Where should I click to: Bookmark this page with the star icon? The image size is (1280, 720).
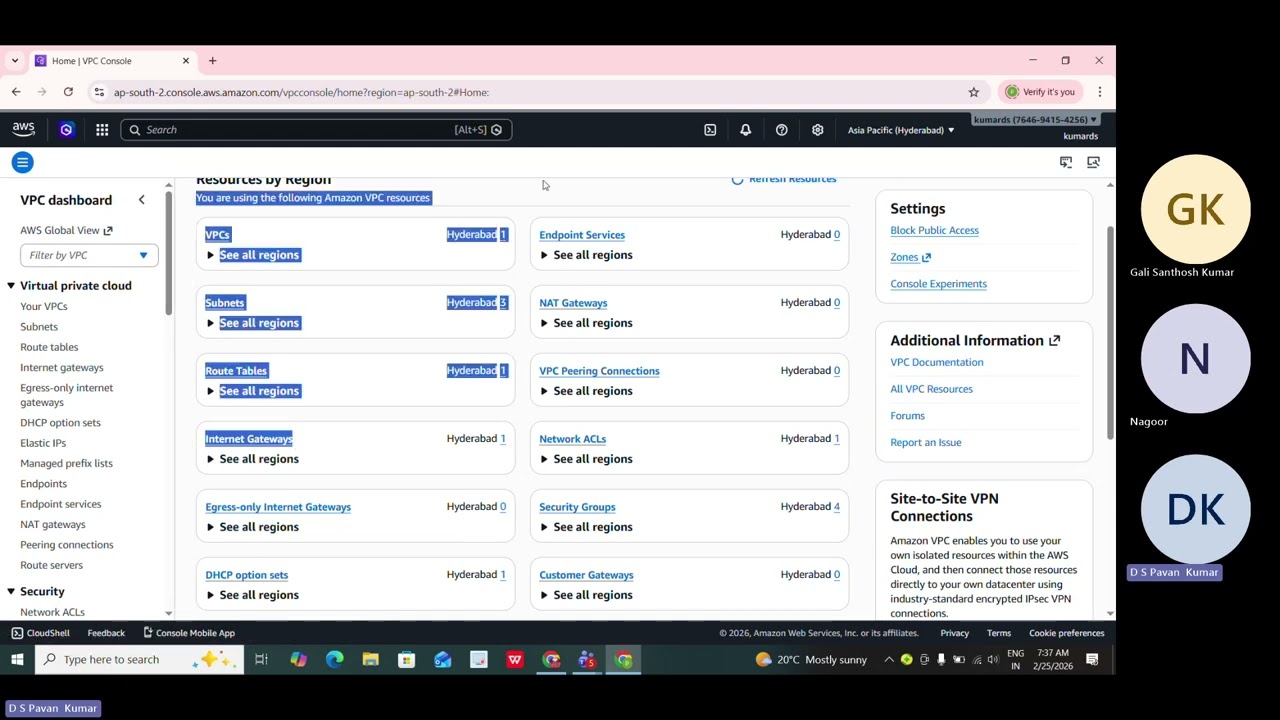point(973,92)
